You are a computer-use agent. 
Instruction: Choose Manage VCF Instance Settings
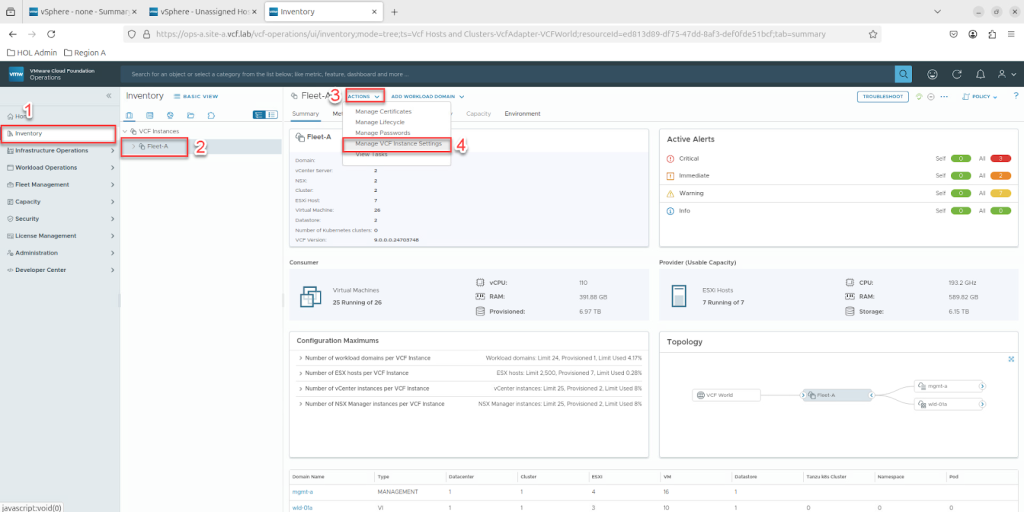(x=398, y=144)
